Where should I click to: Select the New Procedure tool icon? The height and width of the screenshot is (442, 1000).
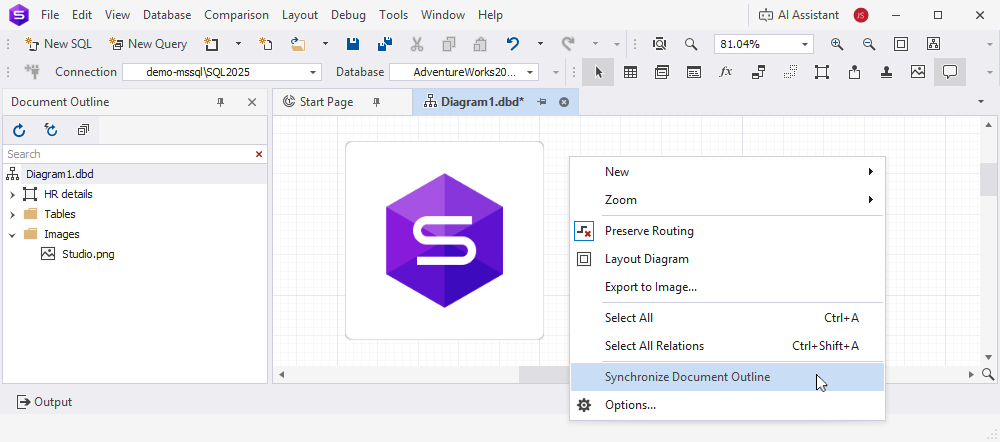coord(694,72)
